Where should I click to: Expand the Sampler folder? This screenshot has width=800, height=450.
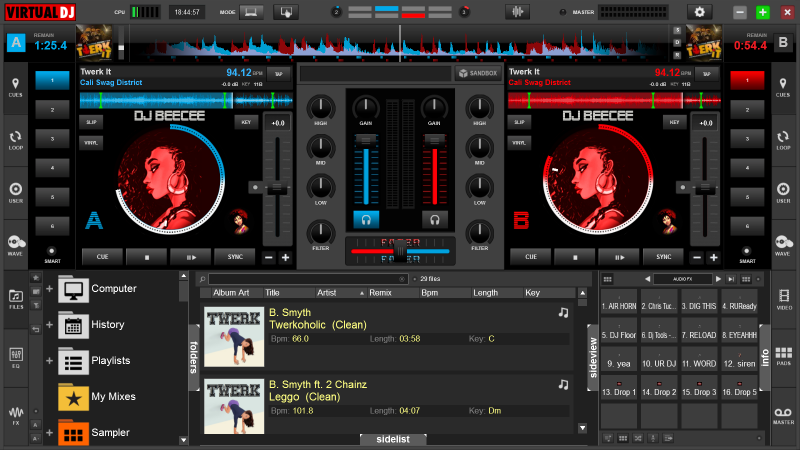[x=49, y=433]
